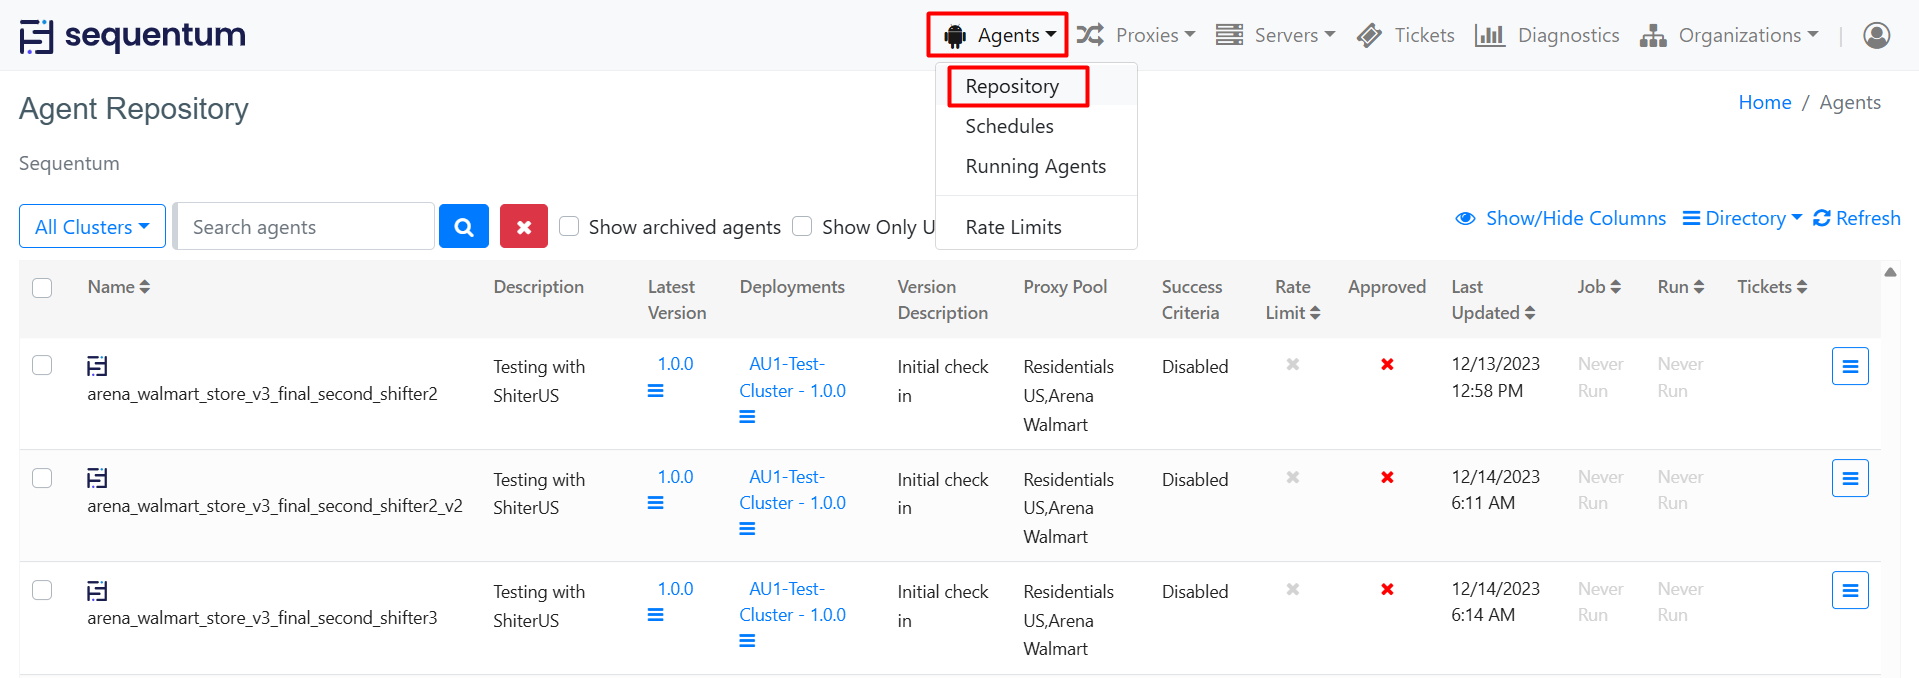This screenshot has height=678, width=1919.
Task: Expand the Organizations dropdown menu
Action: click(1729, 36)
